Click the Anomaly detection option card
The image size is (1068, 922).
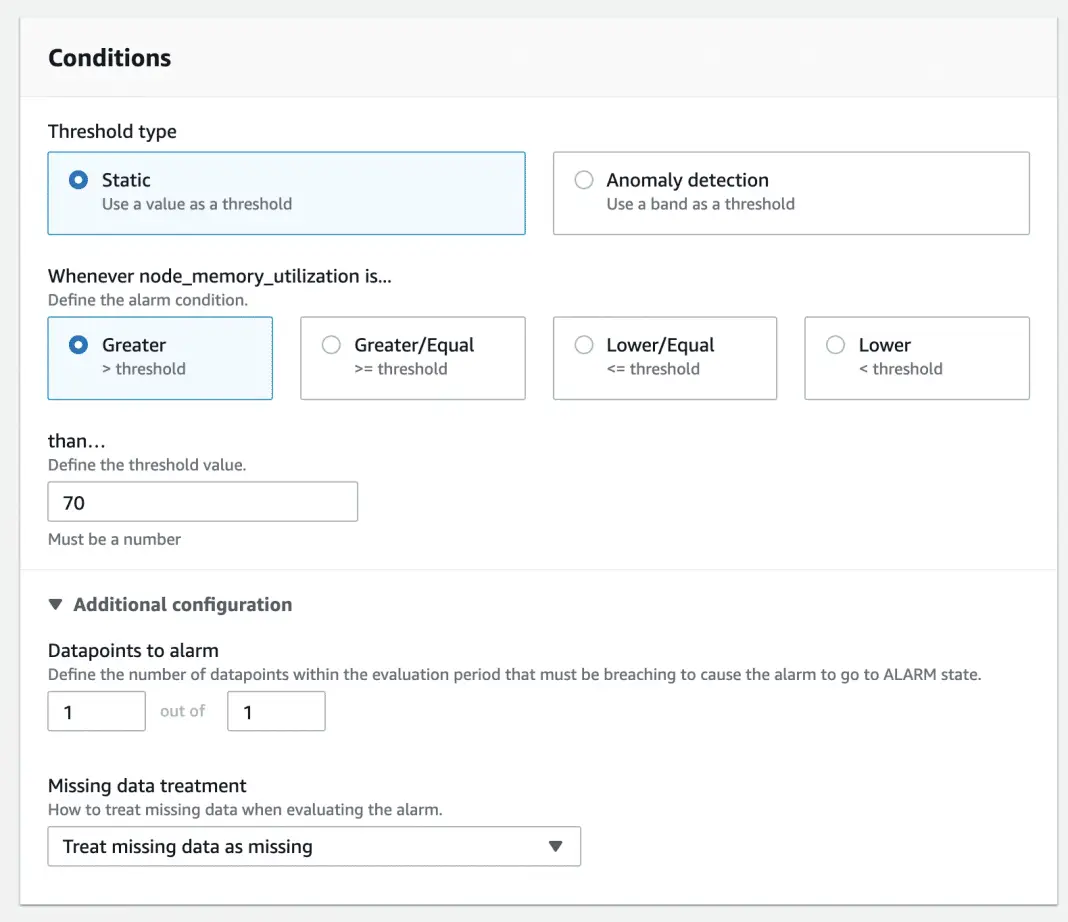(x=791, y=193)
